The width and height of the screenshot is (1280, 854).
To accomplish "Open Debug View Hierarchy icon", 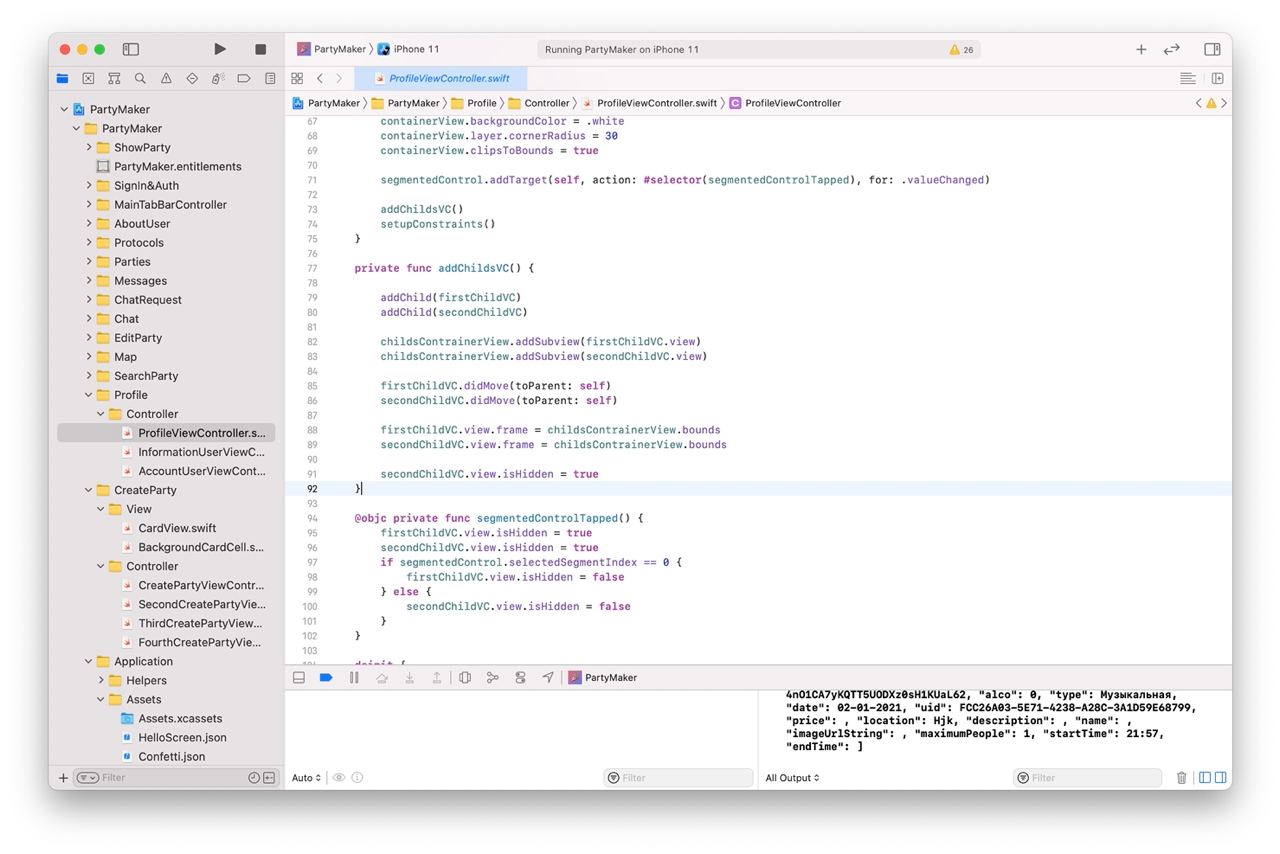I will [465, 677].
